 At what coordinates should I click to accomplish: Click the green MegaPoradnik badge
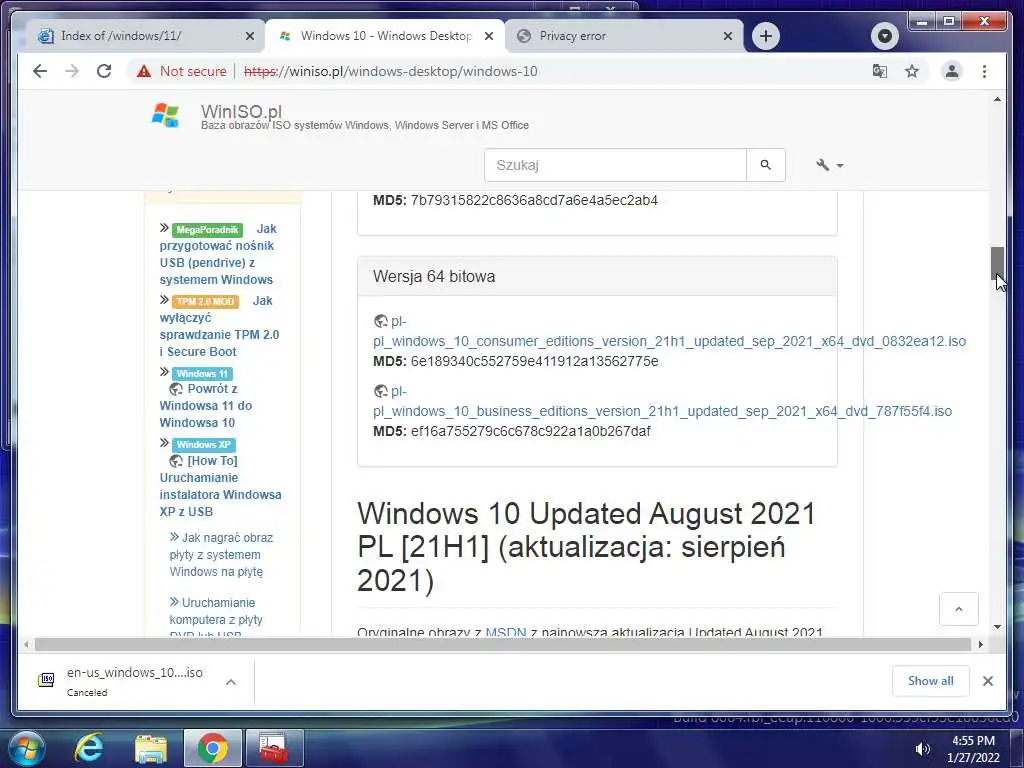(207, 229)
